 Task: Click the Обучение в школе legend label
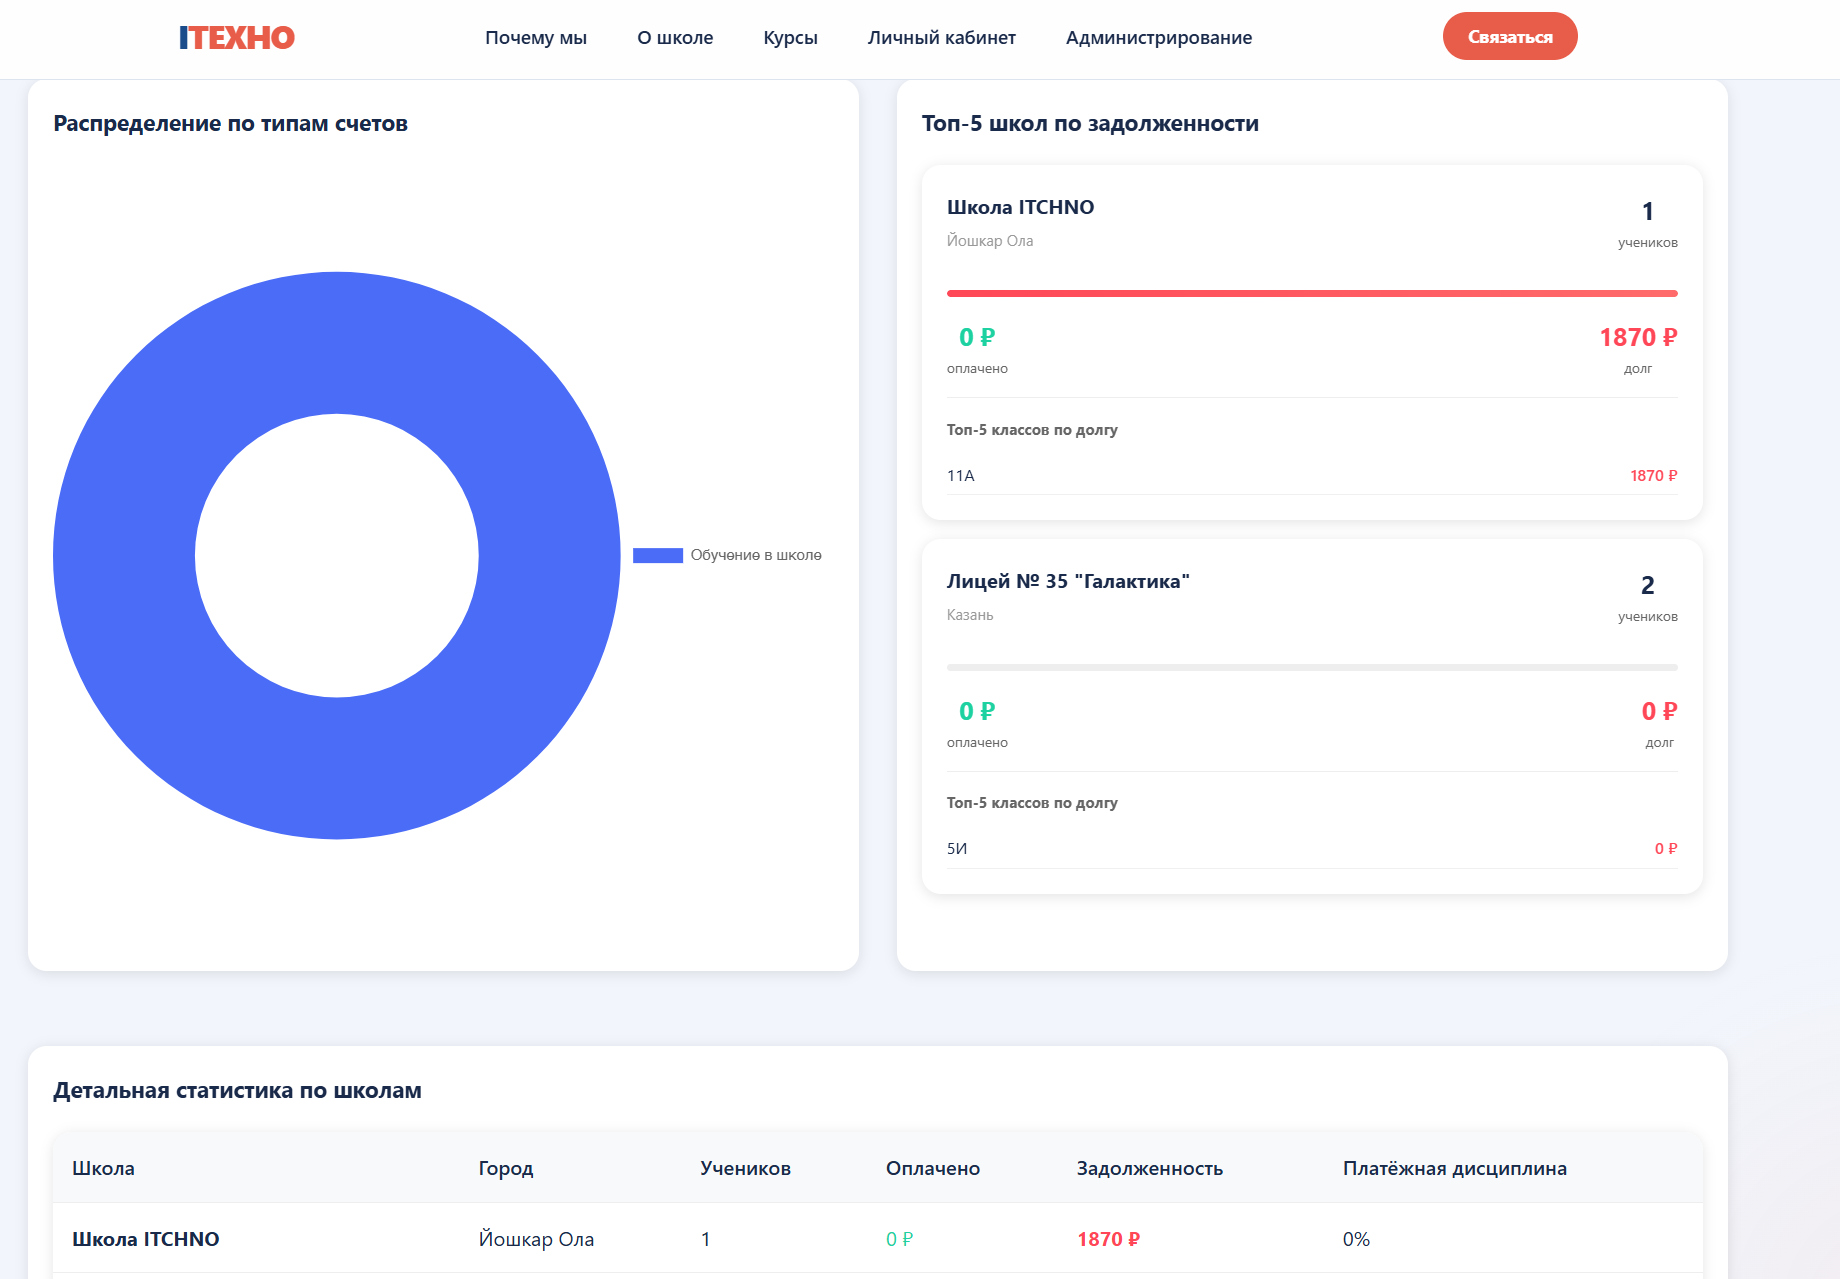point(756,556)
